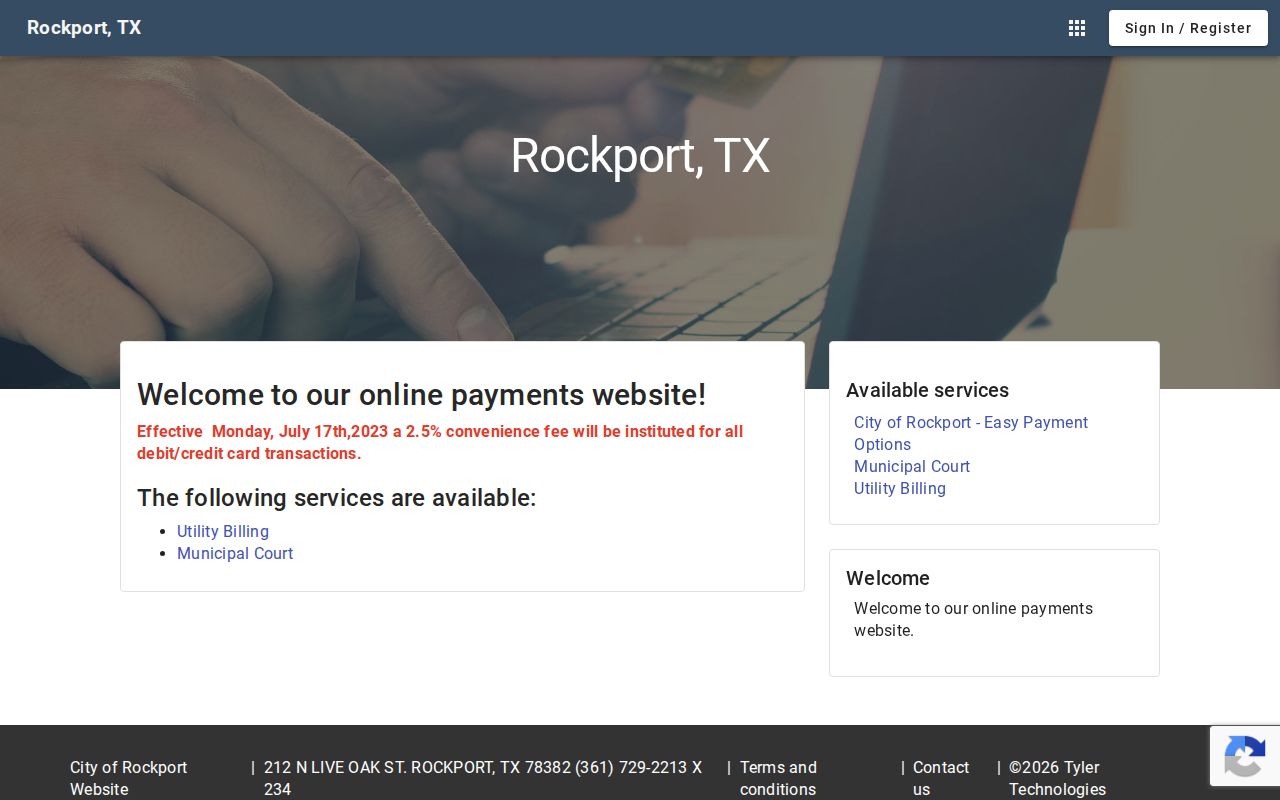The image size is (1280, 800).
Task: Click the Sign In / Register button
Action: [x=1188, y=28]
